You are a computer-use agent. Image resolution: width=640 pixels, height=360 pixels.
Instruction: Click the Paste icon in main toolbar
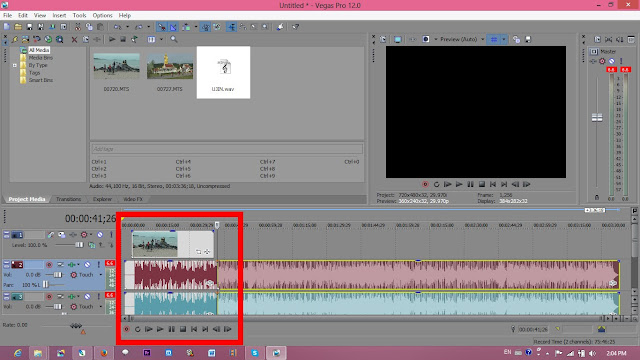(x=100, y=27)
